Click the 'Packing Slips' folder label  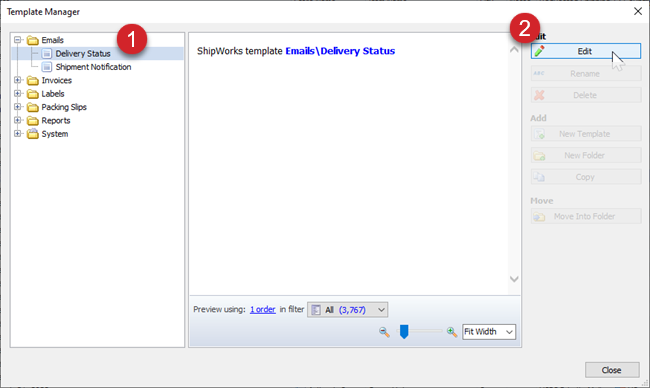point(64,107)
